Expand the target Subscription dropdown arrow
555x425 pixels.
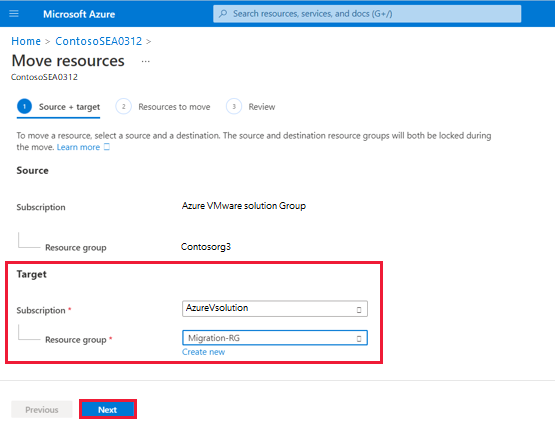pyautogui.click(x=359, y=310)
